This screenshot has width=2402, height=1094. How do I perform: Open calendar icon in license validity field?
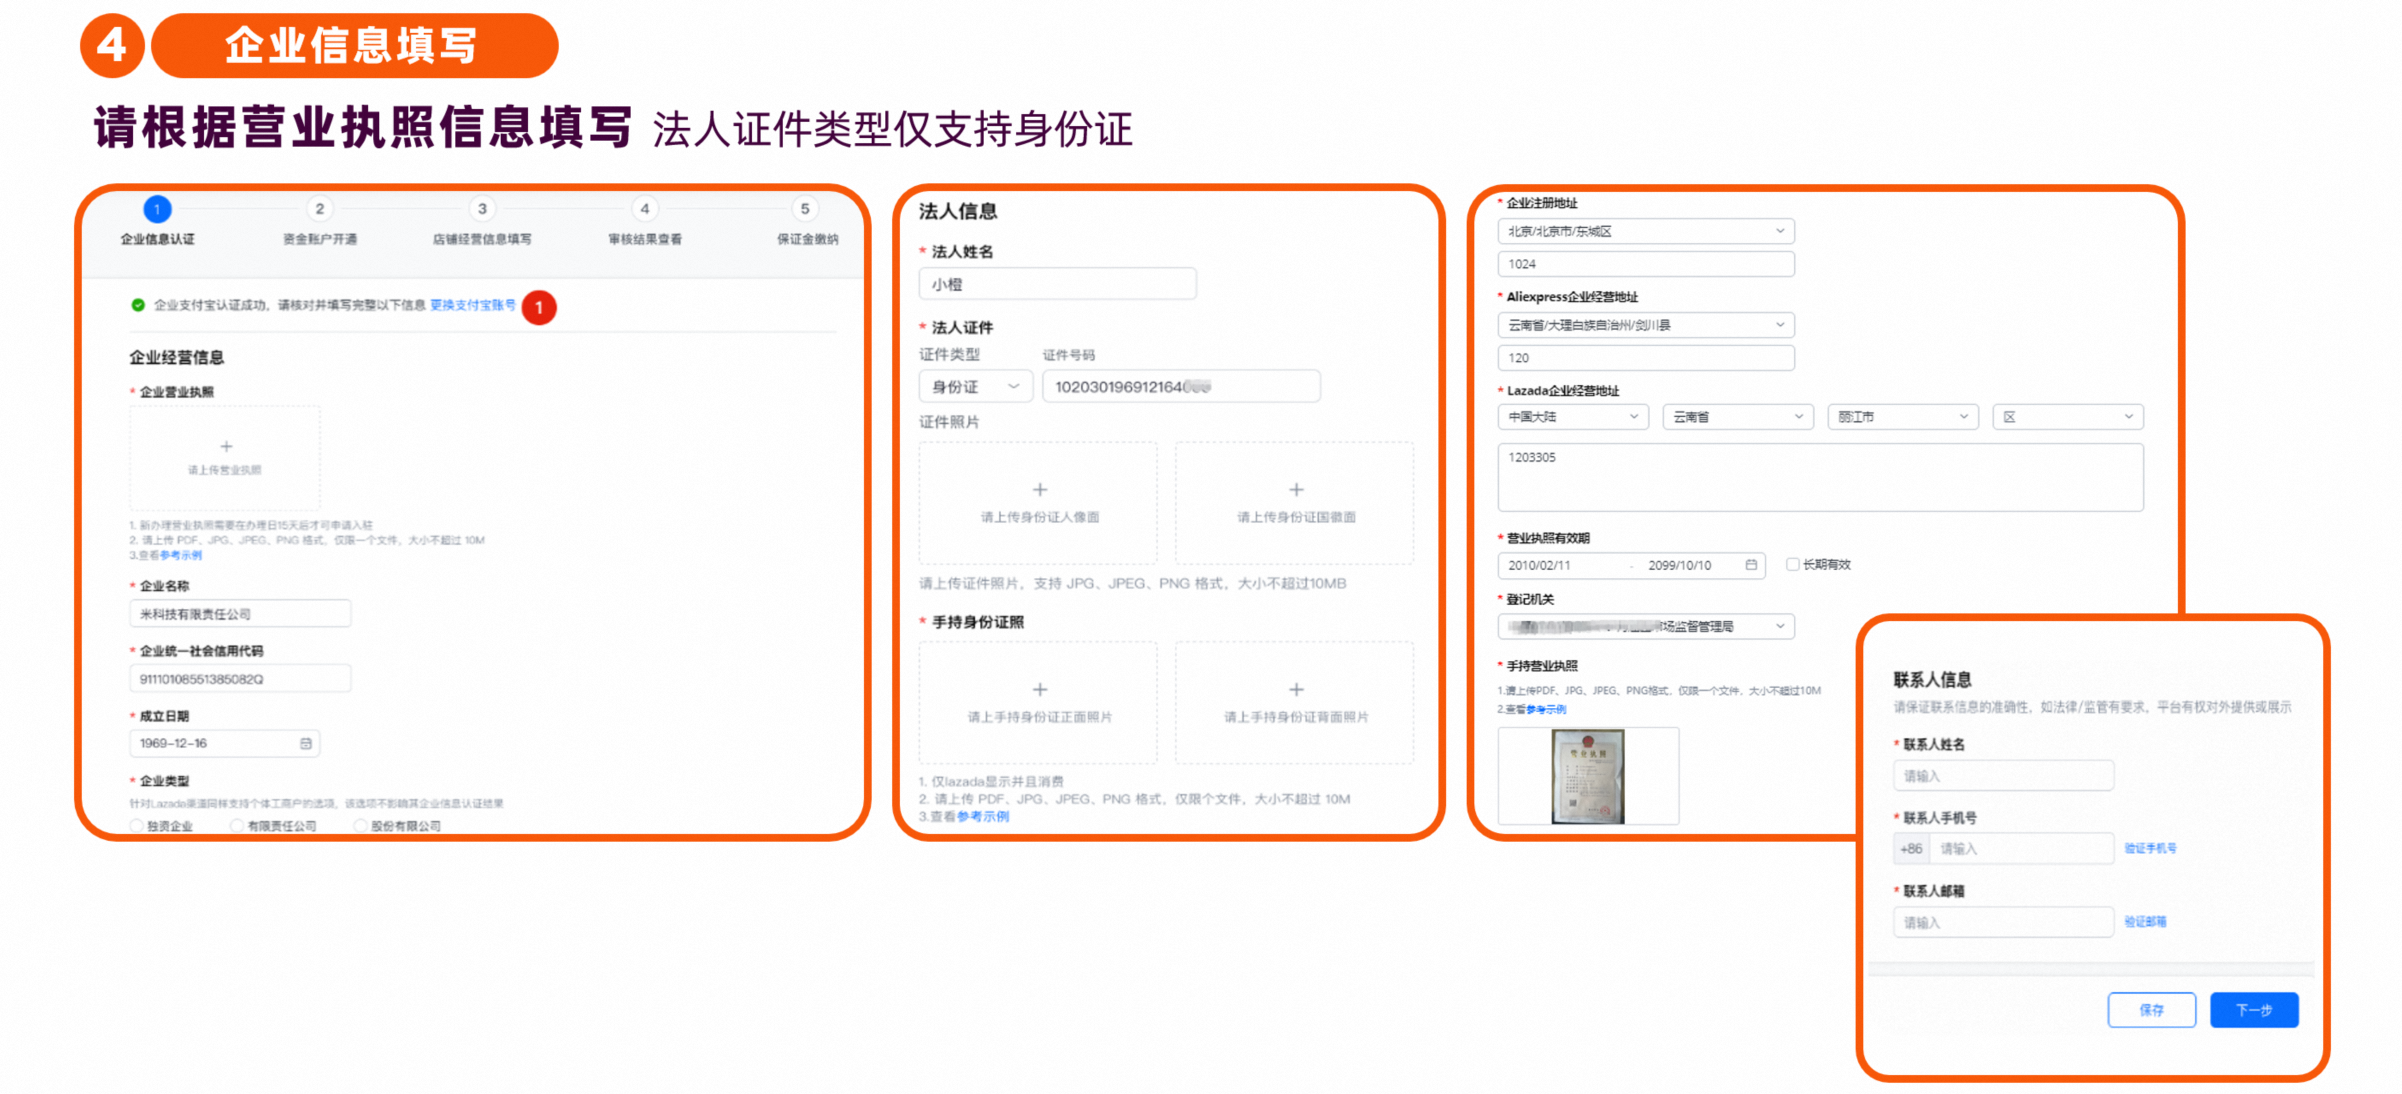tap(1751, 565)
